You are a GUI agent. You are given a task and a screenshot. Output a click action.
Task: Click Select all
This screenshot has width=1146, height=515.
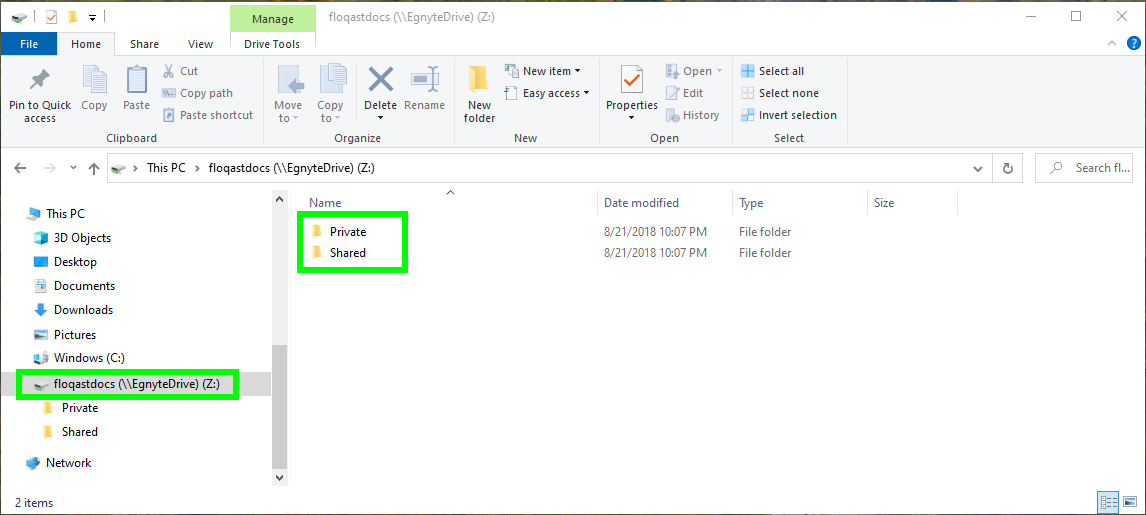pyautogui.click(x=773, y=71)
